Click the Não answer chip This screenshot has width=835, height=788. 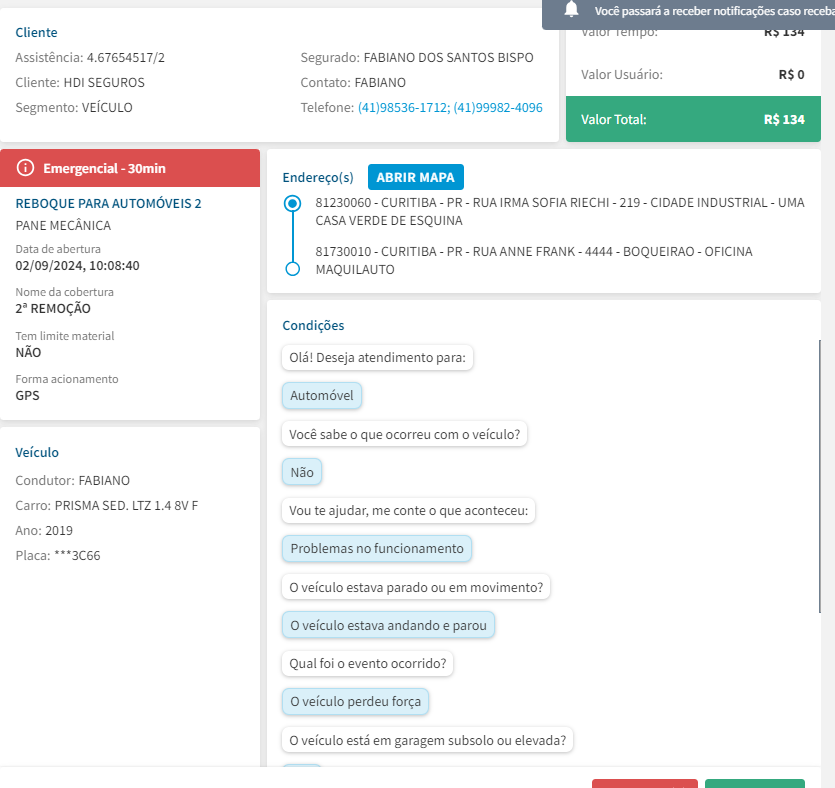click(302, 472)
